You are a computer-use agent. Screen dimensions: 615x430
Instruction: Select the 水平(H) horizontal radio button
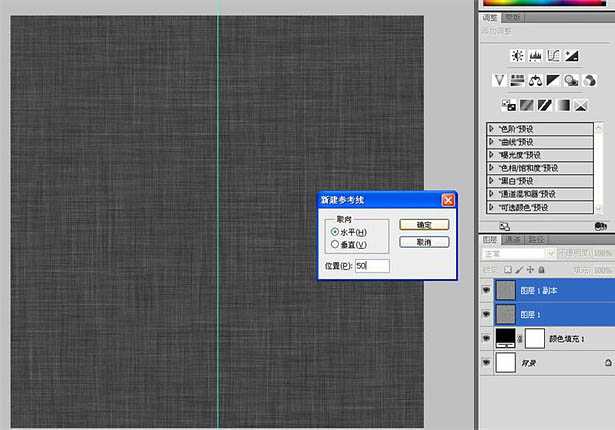point(334,231)
